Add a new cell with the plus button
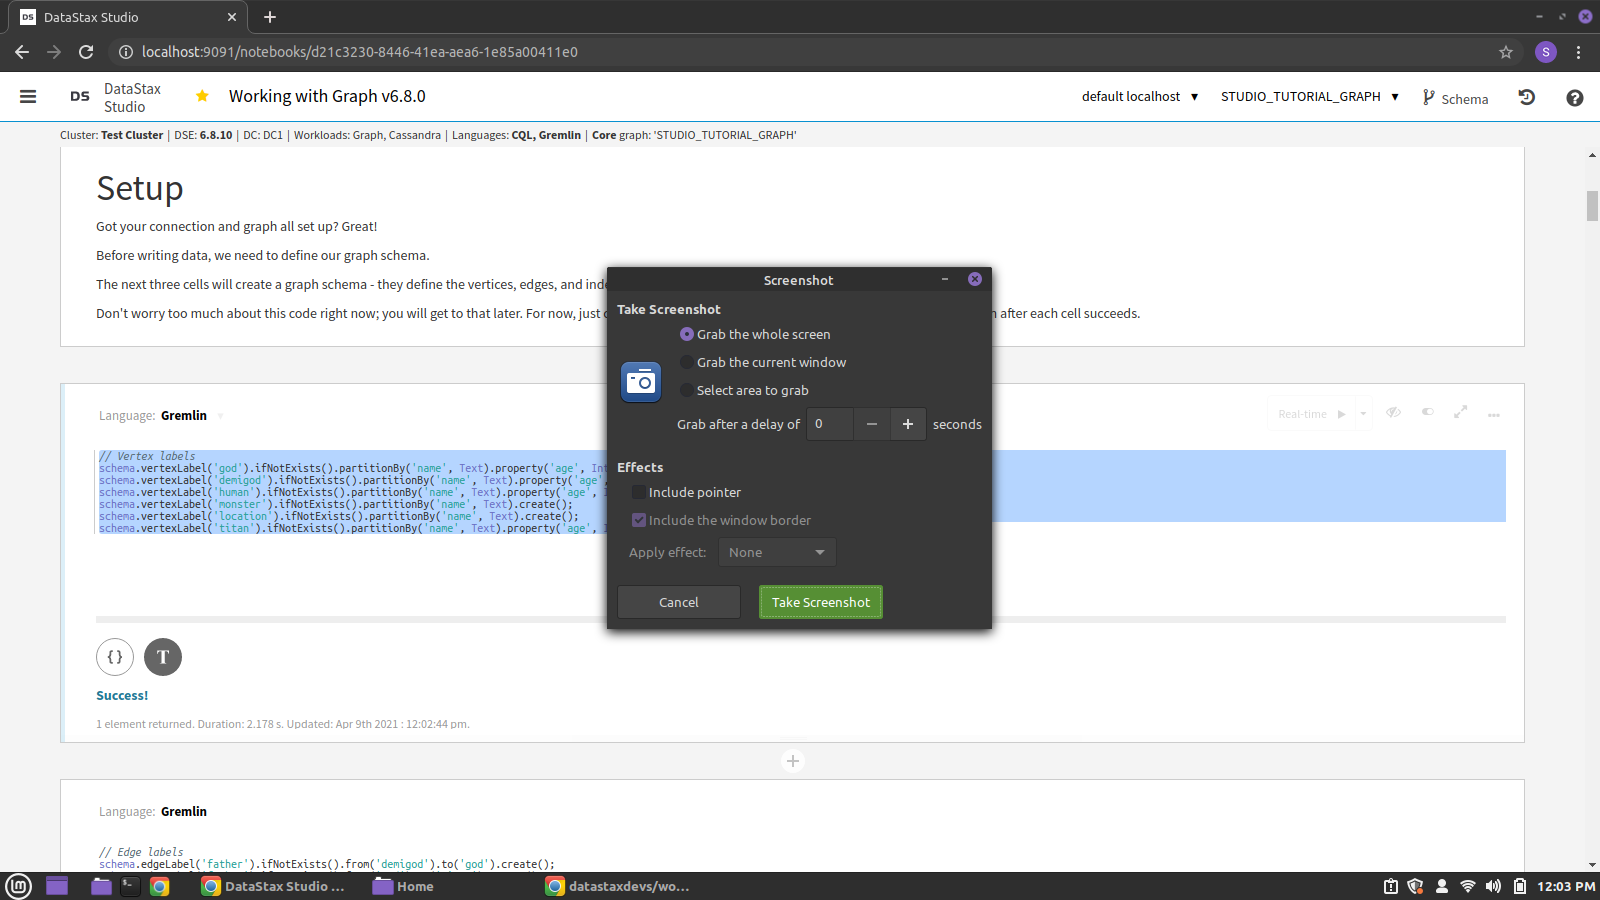Screen dimensions: 1600x900 [x=792, y=760]
